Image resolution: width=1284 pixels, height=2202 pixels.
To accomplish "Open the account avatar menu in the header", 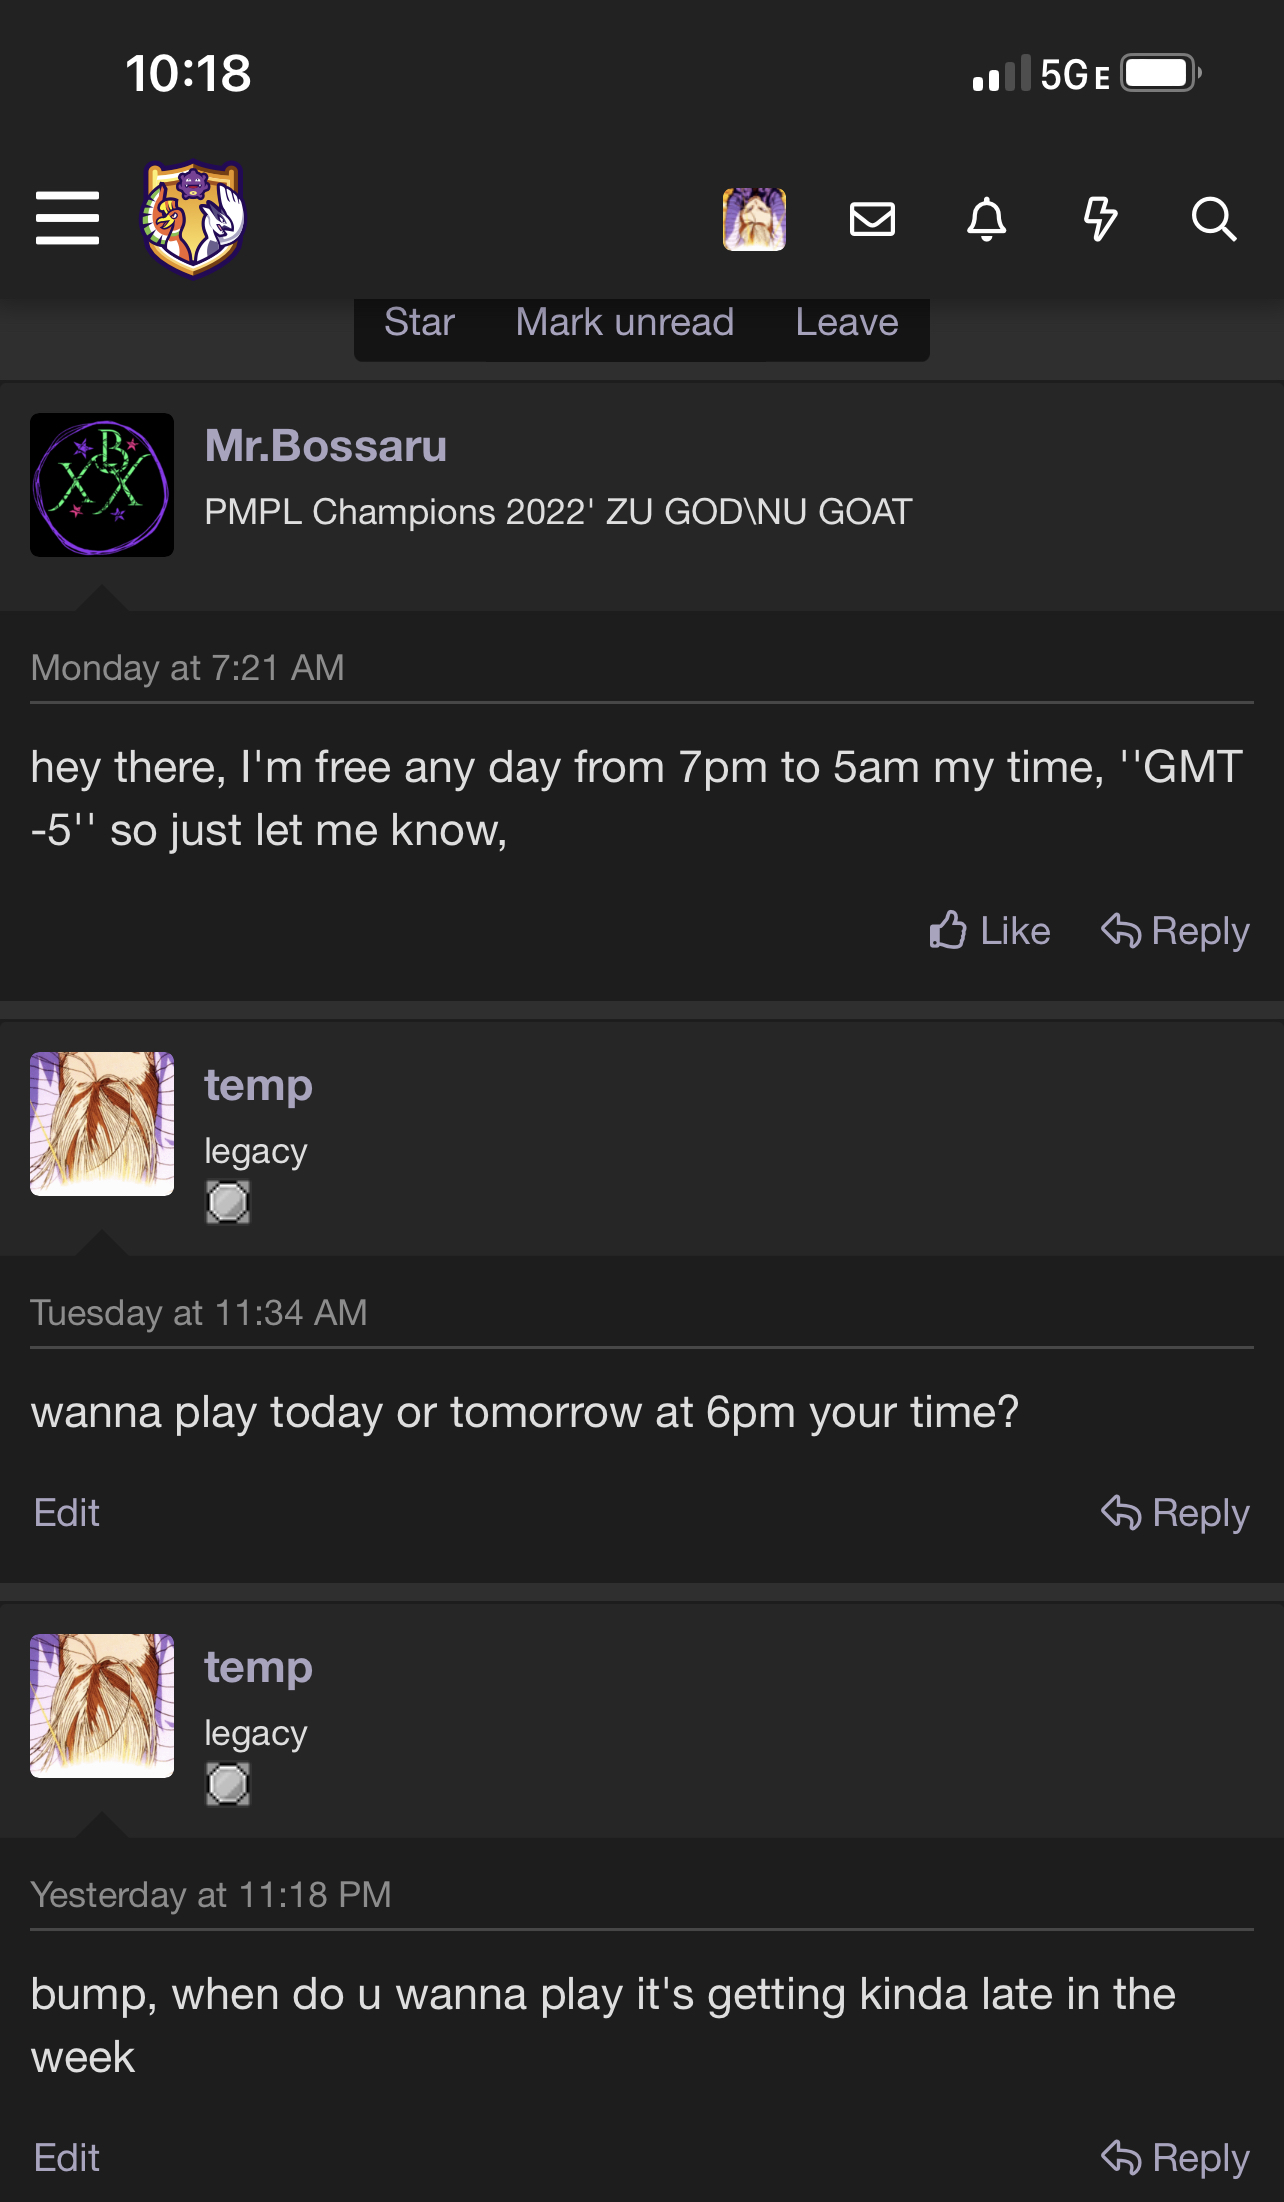I will pos(754,218).
